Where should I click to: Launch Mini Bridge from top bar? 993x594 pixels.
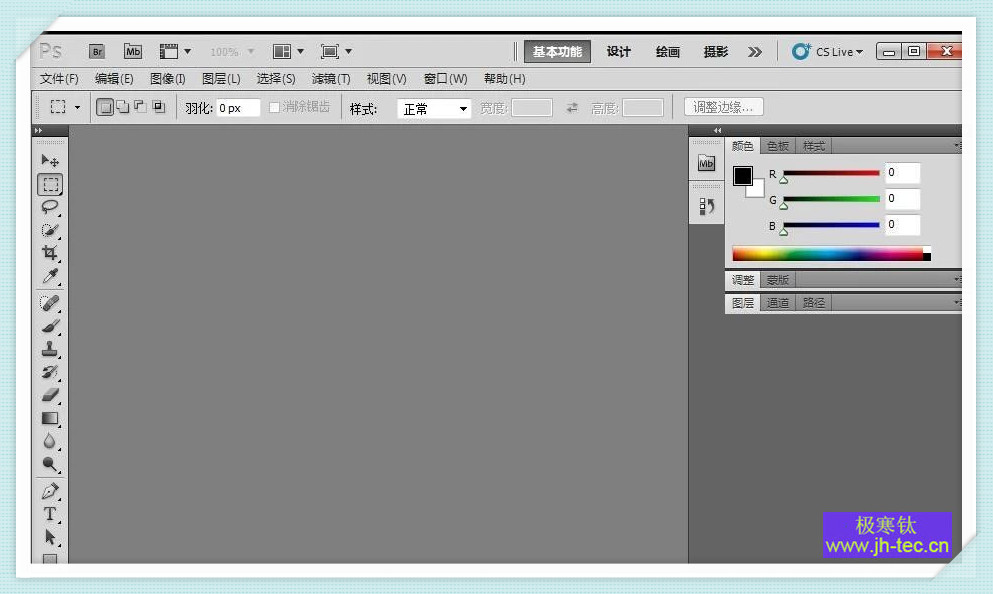click(132, 51)
